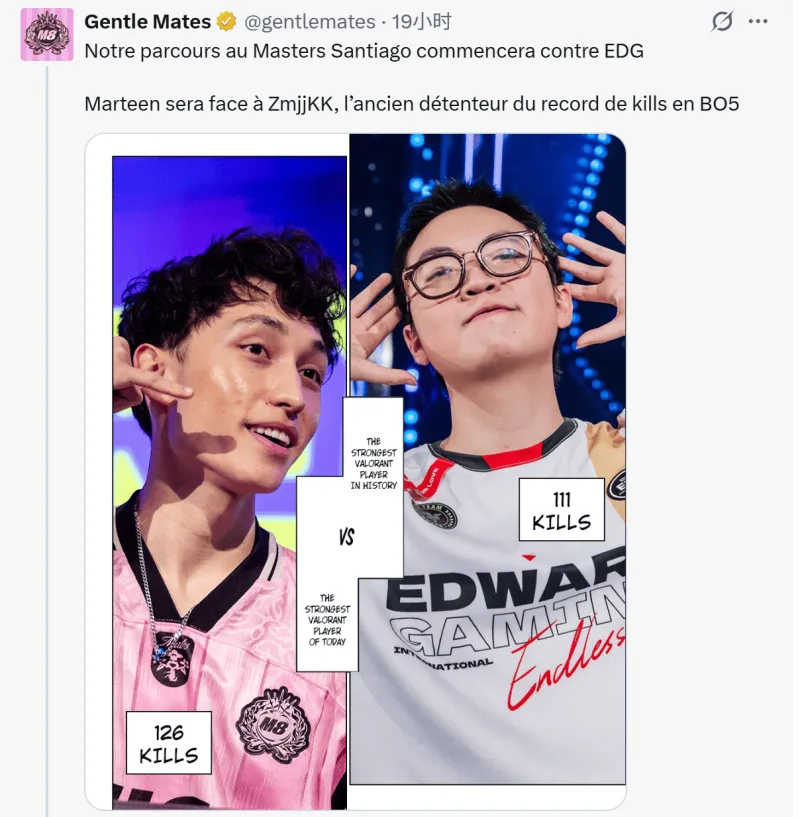Open the @gentlemates handle link

pyautogui.click(x=310, y=22)
